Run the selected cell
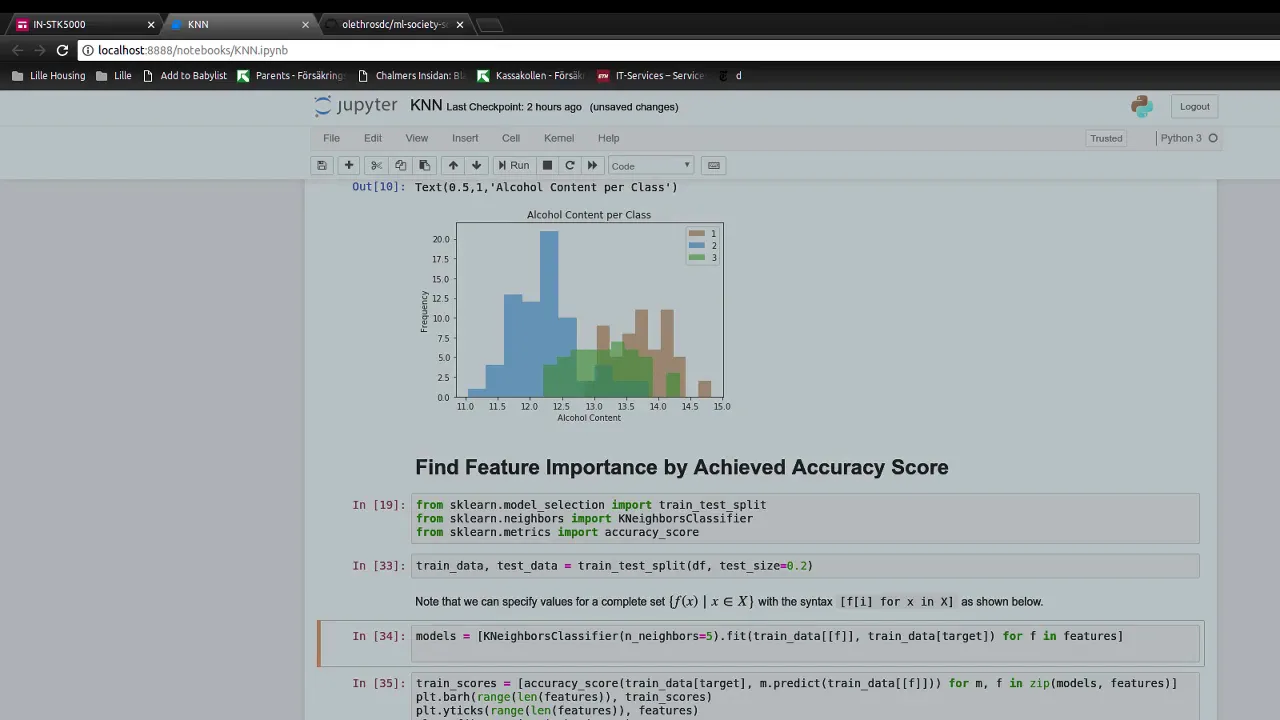 click(x=514, y=165)
